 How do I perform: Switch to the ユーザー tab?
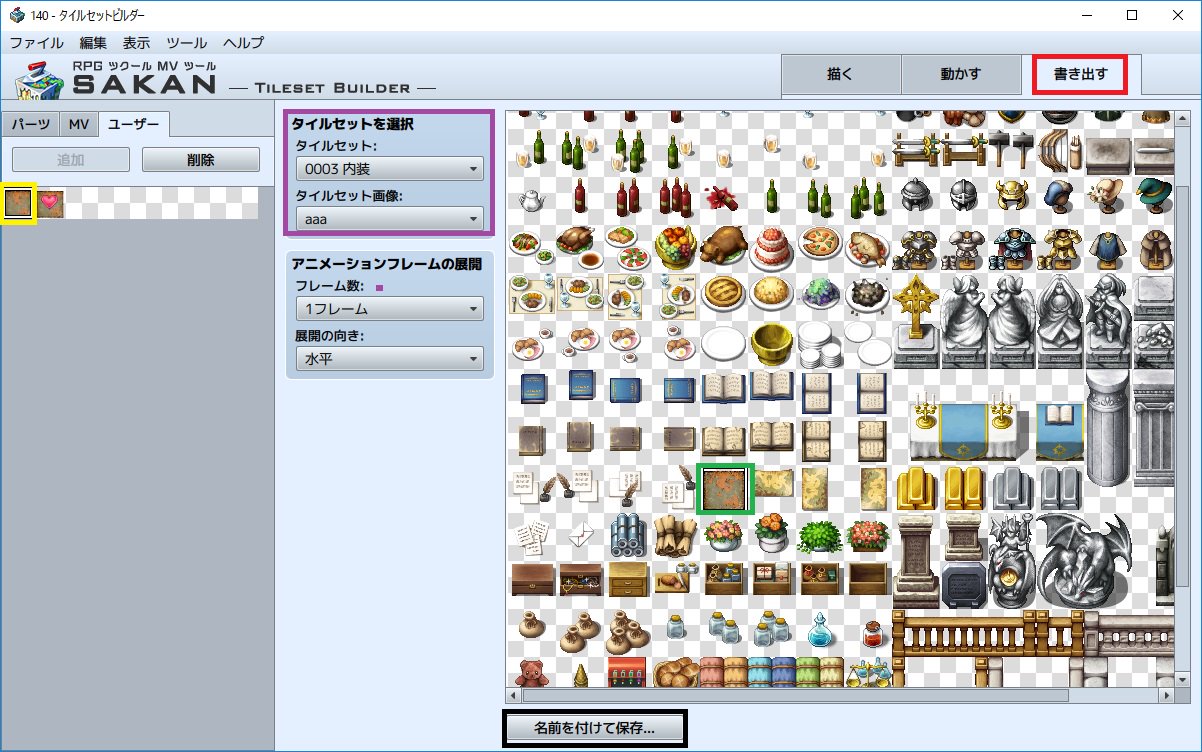134,124
